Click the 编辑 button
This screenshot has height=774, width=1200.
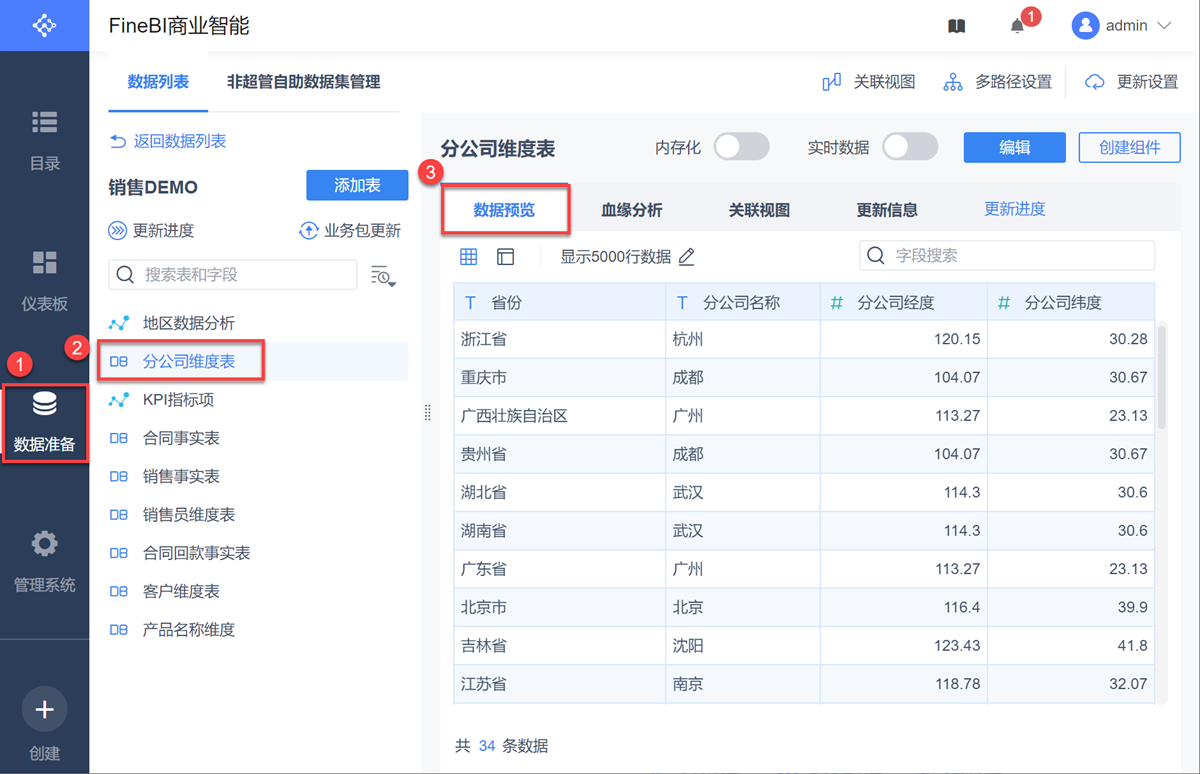pos(1015,147)
